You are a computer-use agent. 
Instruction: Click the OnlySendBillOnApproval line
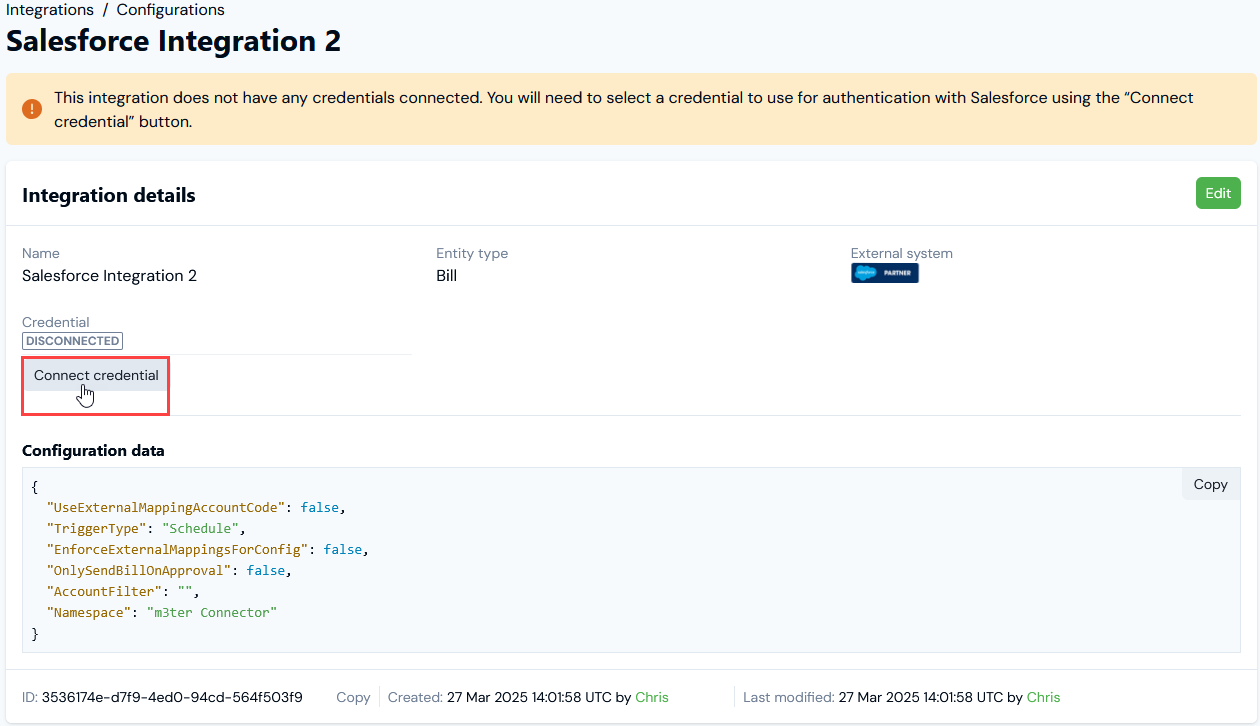pyautogui.click(x=171, y=570)
